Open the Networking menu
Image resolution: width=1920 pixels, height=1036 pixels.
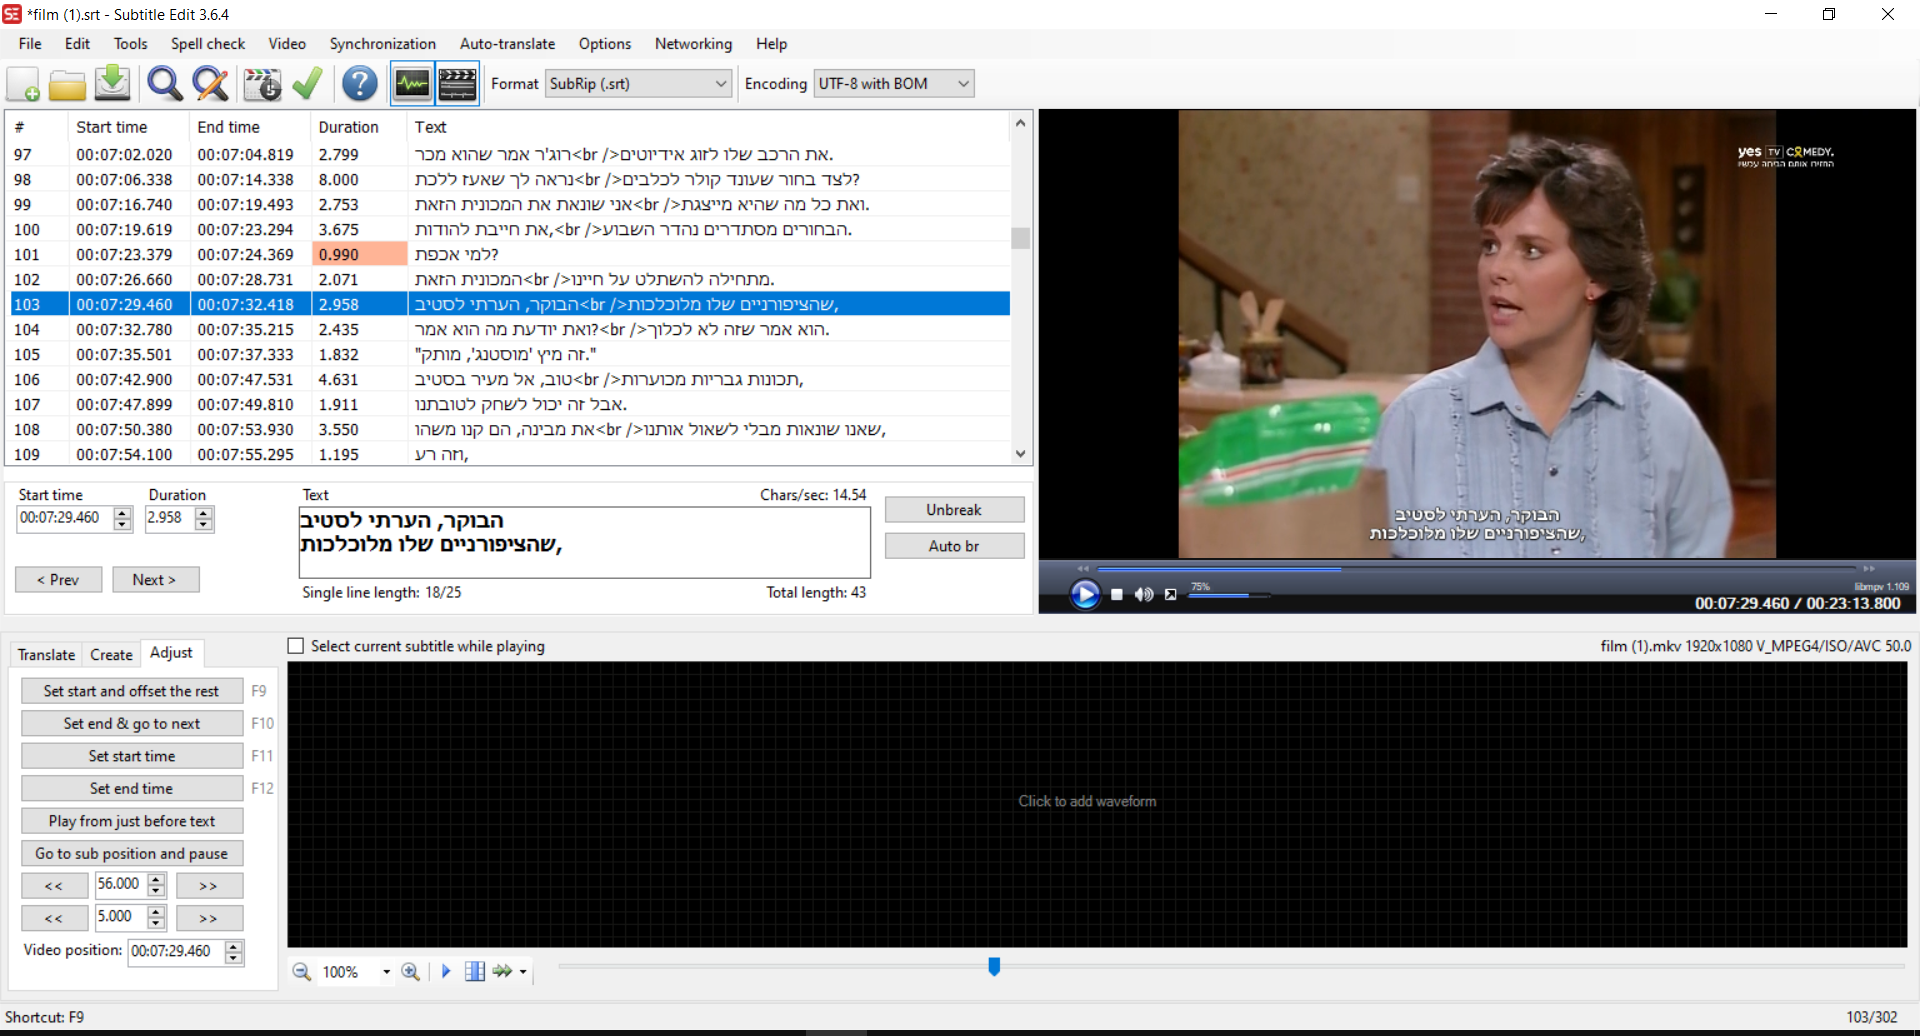click(693, 44)
